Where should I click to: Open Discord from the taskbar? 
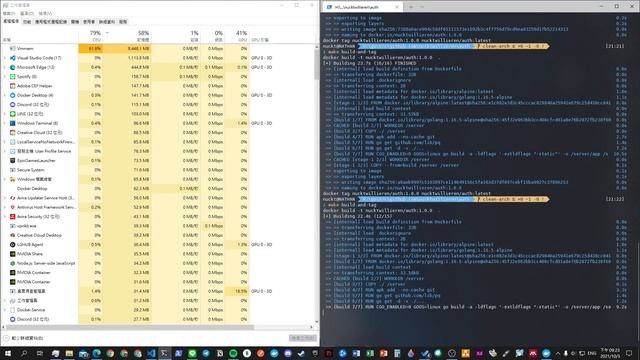click(288, 353)
